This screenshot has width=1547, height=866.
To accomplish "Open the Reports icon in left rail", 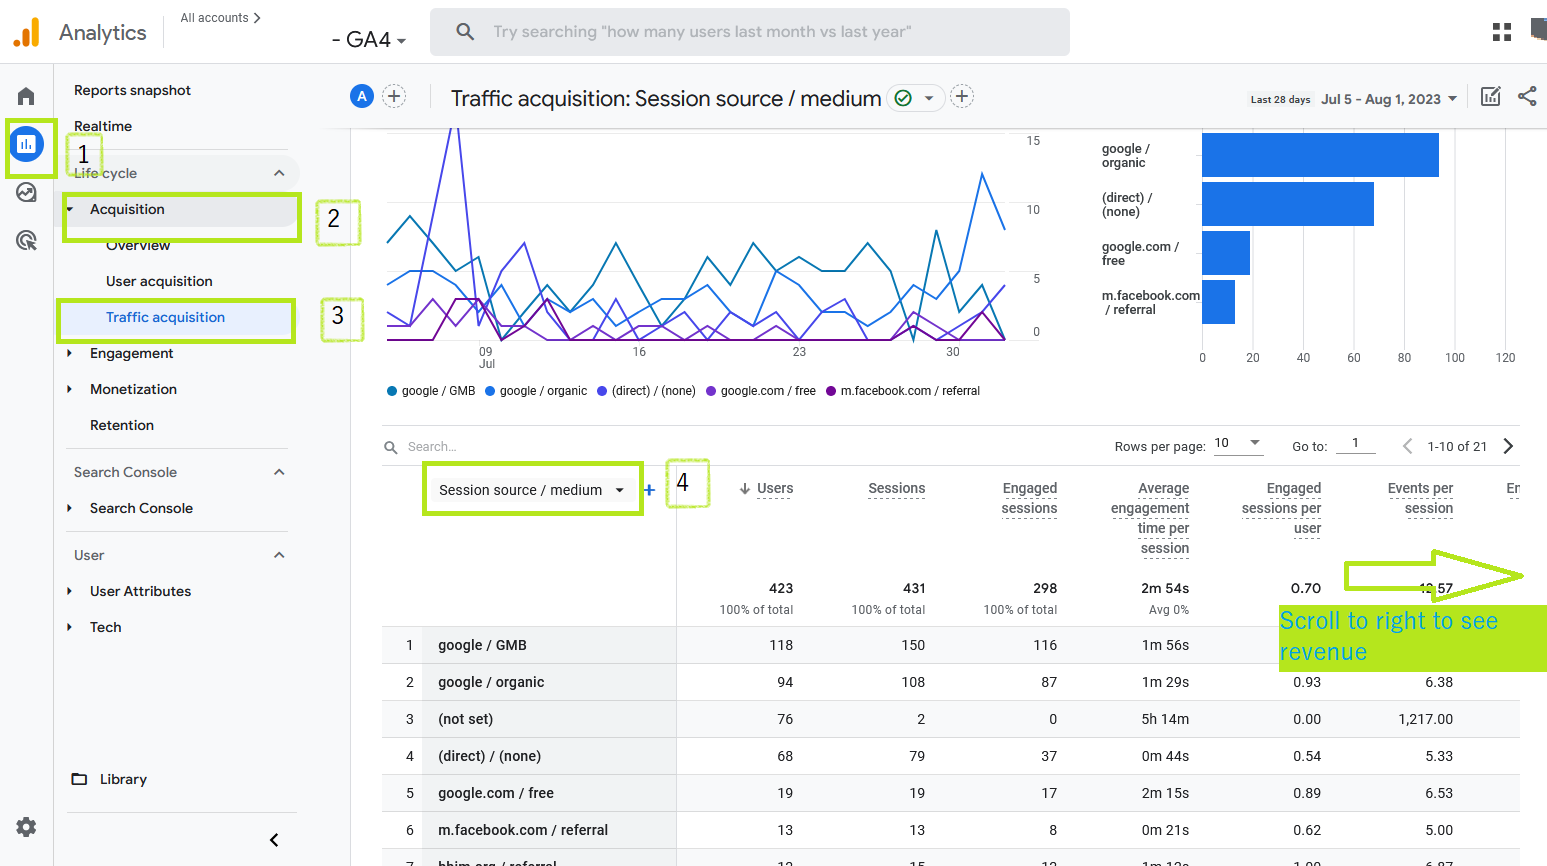I will point(27,144).
